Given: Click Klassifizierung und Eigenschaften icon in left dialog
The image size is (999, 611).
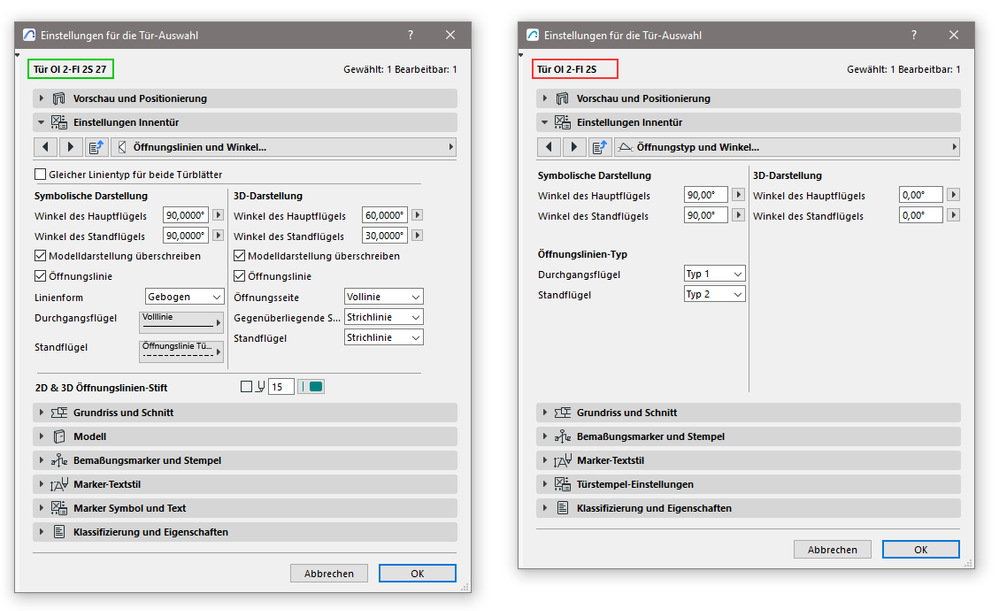Looking at the screenshot, I should coord(59,532).
